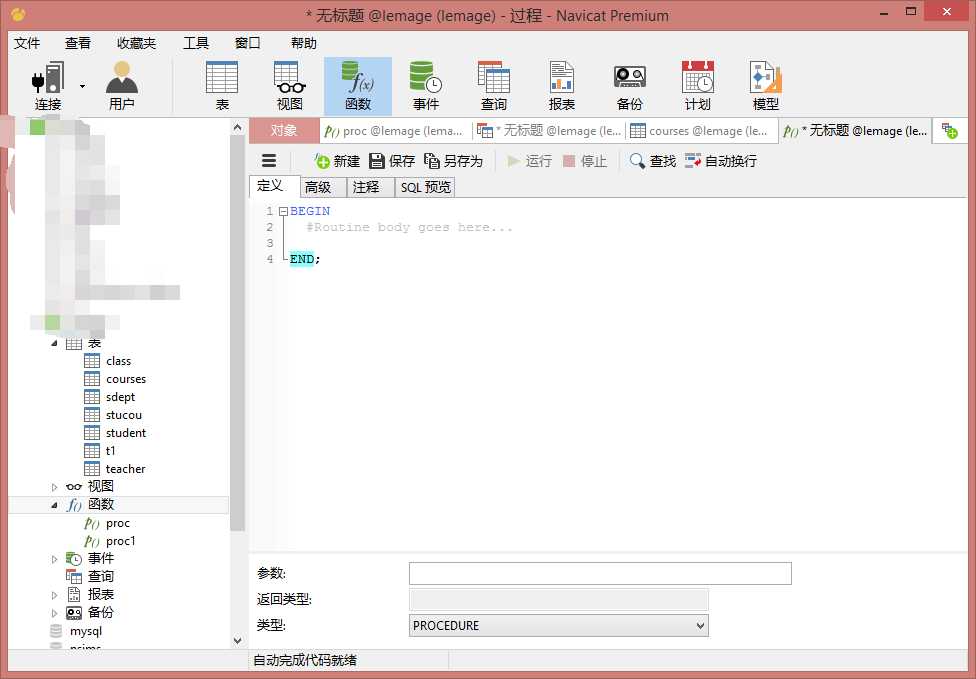Viewport: 976px width, 679px height.
Task: Open the 类型 PROCEDURE dropdown
Action: pyautogui.click(x=558, y=625)
